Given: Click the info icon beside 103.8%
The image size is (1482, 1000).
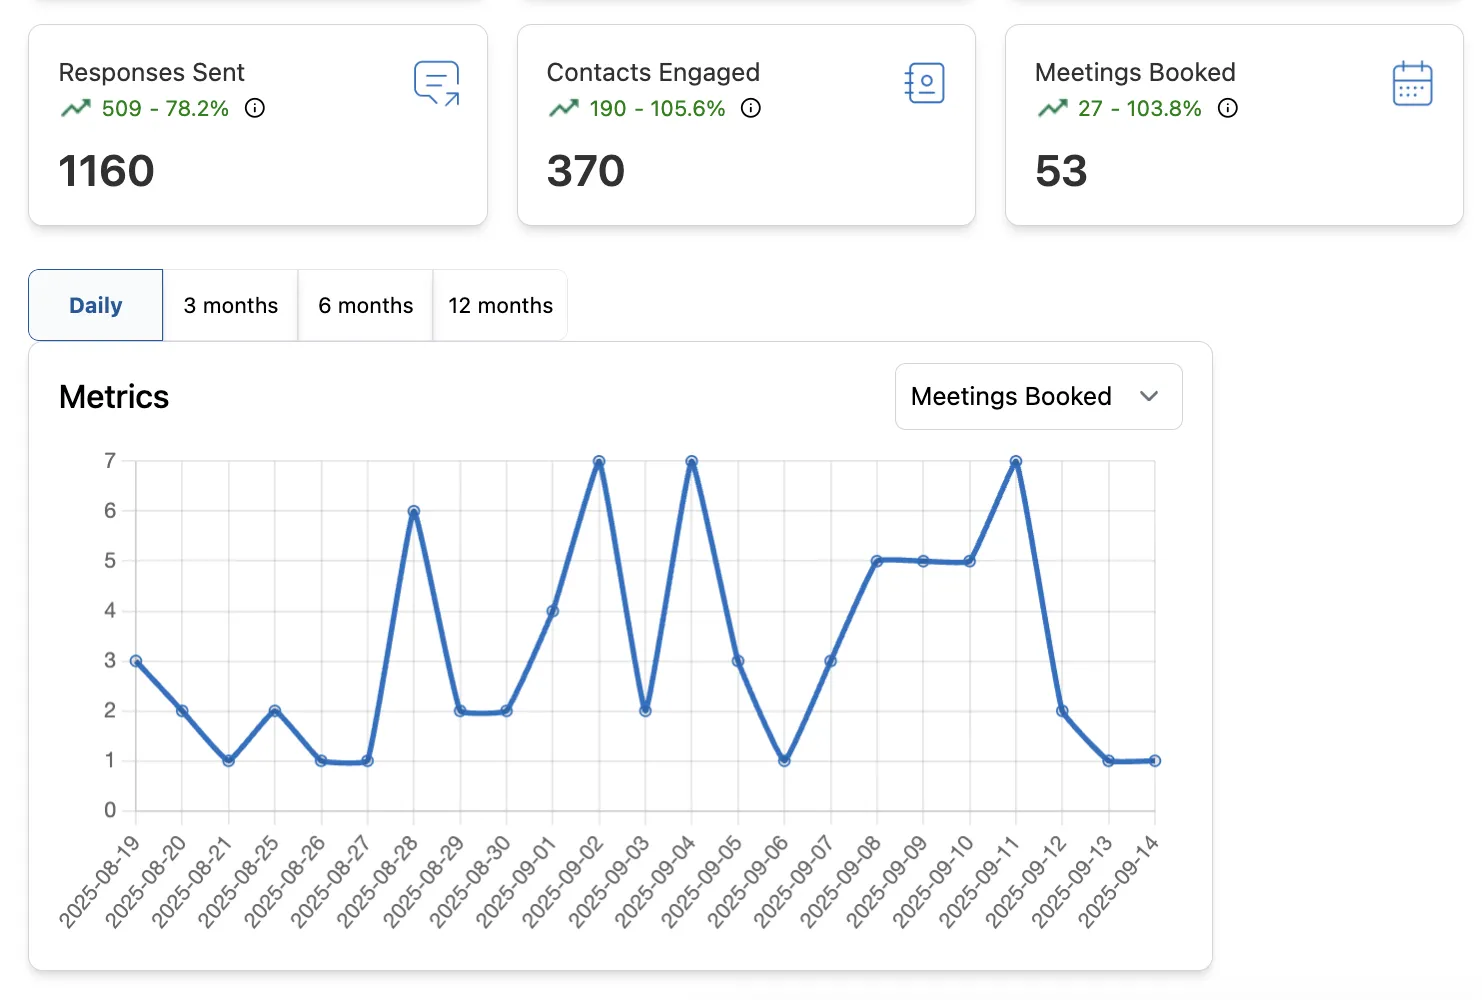Looking at the screenshot, I should (1227, 108).
